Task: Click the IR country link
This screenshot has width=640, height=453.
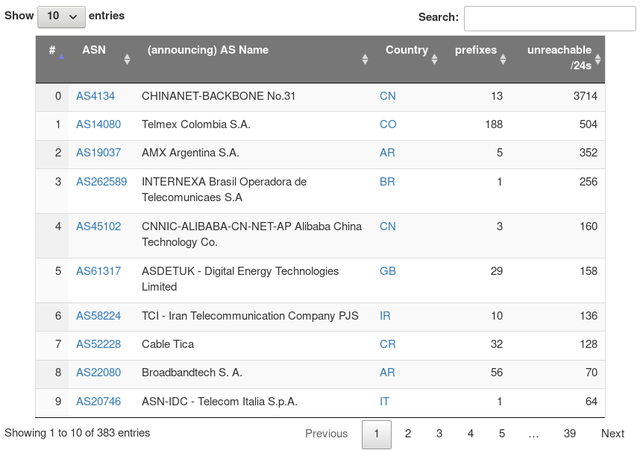Action: click(385, 316)
